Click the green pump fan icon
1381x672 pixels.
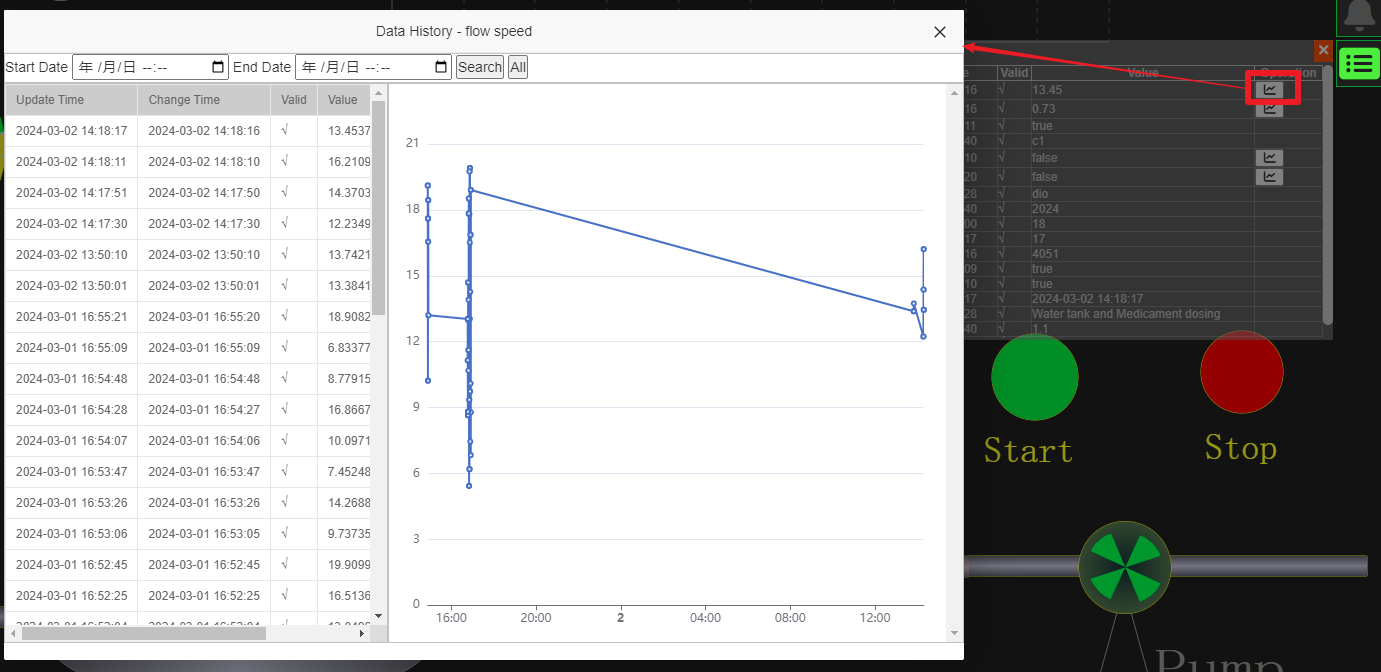(x=1125, y=567)
